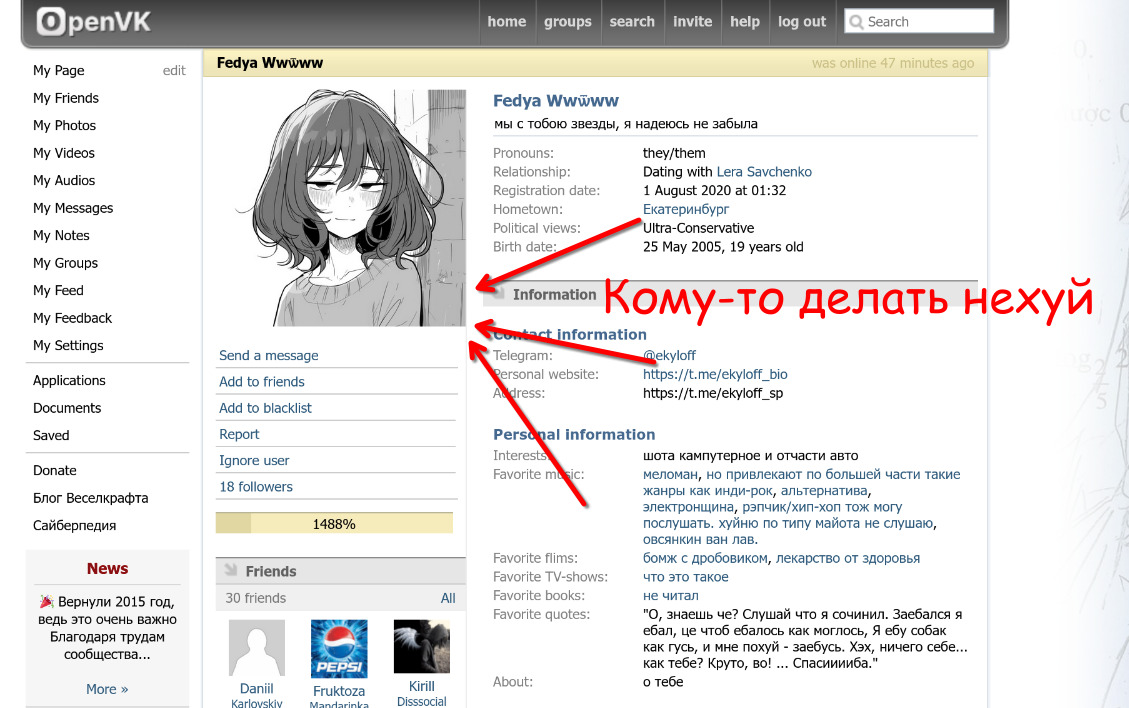Open My Friends

point(66,98)
